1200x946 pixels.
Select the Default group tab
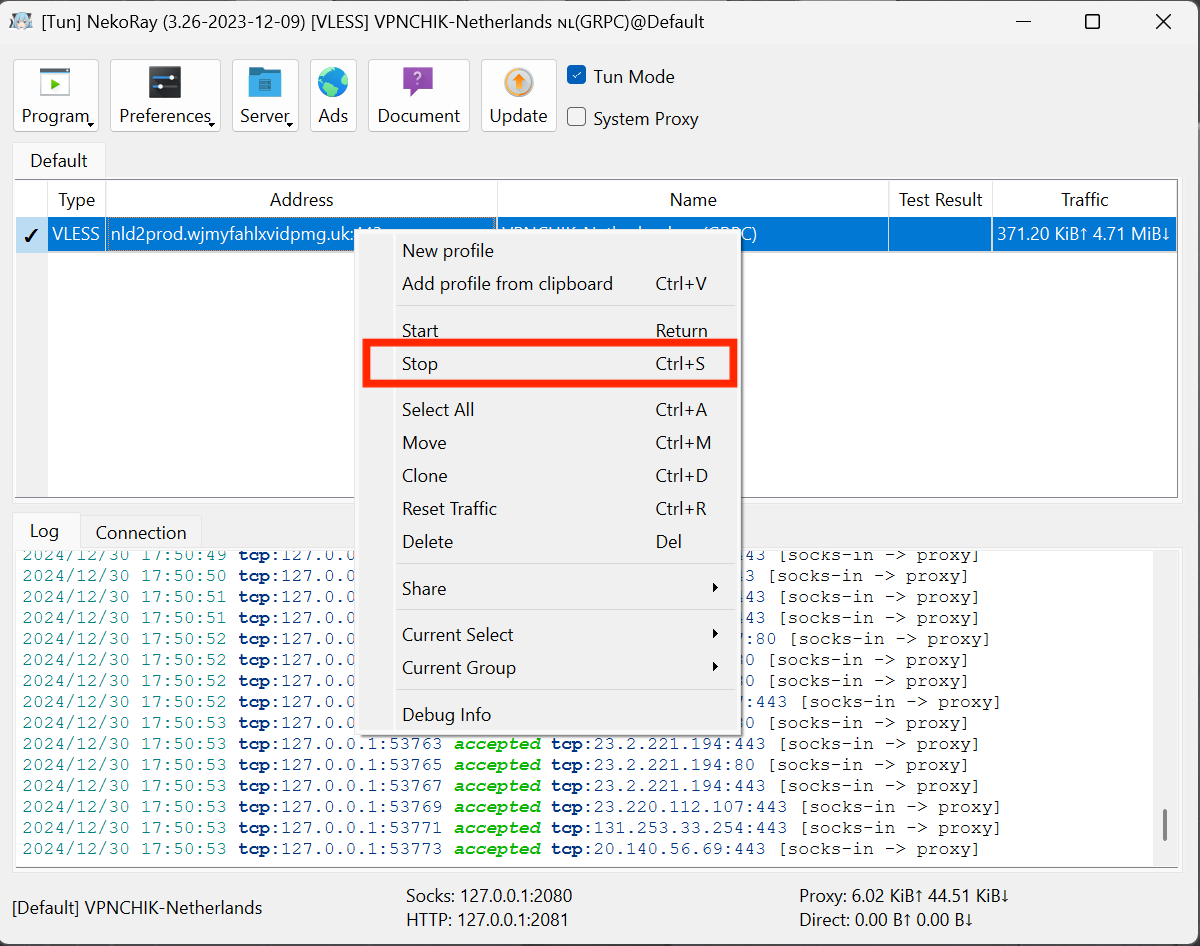tap(58, 161)
